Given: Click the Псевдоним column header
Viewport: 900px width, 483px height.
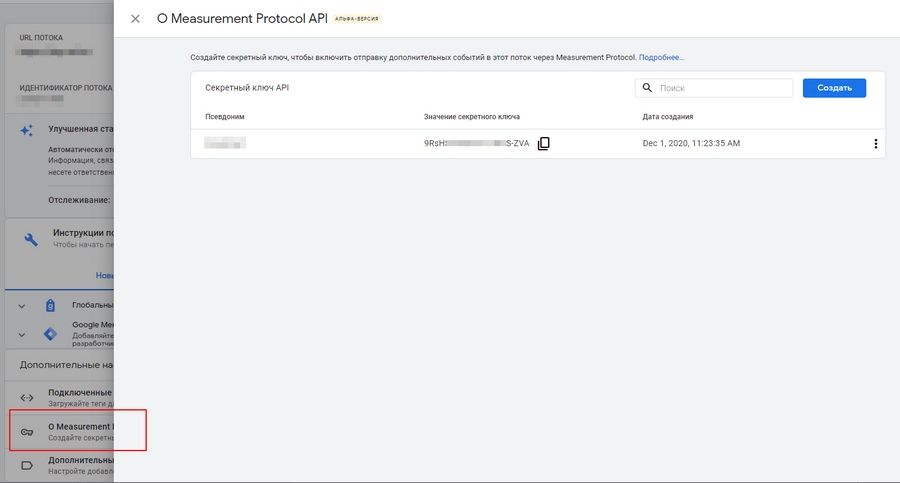Looking at the screenshot, I should (x=224, y=117).
